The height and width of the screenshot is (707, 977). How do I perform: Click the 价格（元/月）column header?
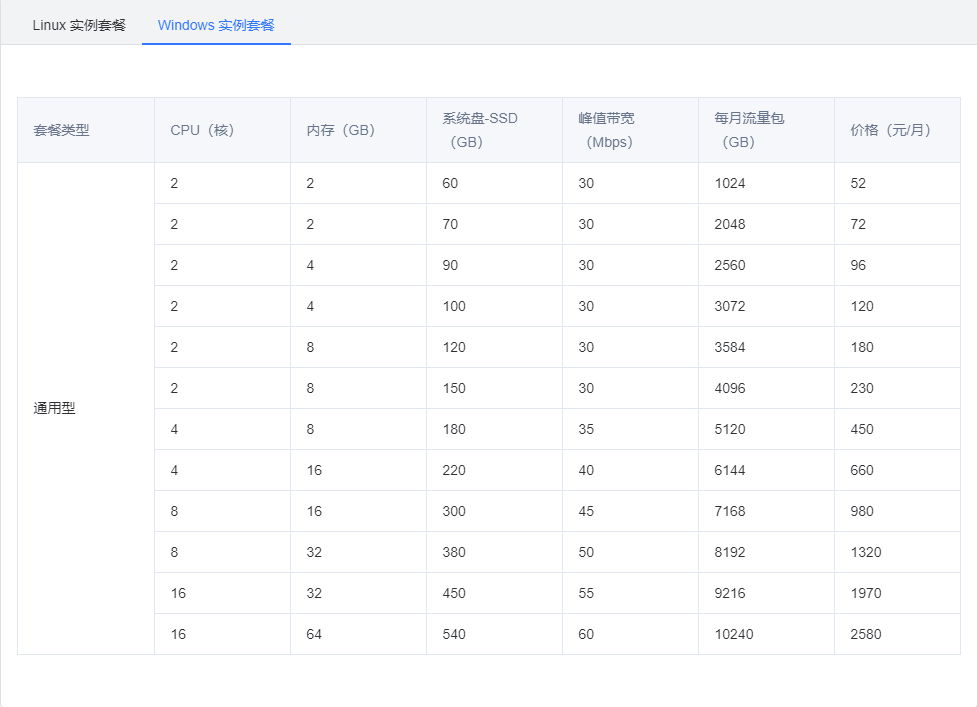pos(890,130)
